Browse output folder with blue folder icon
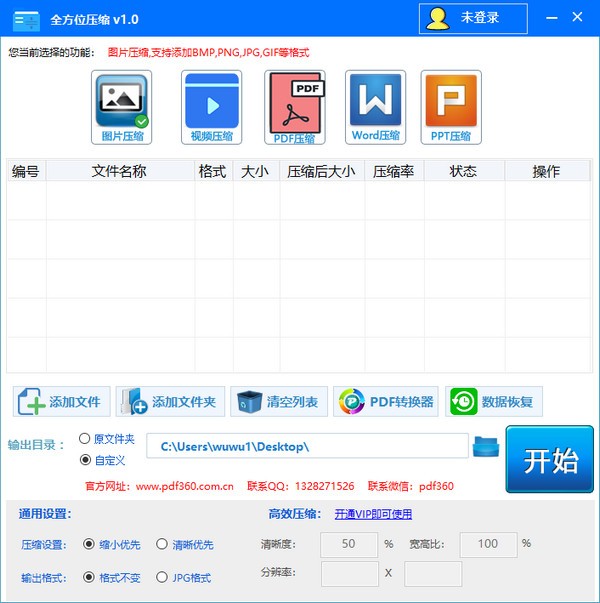 point(486,446)
